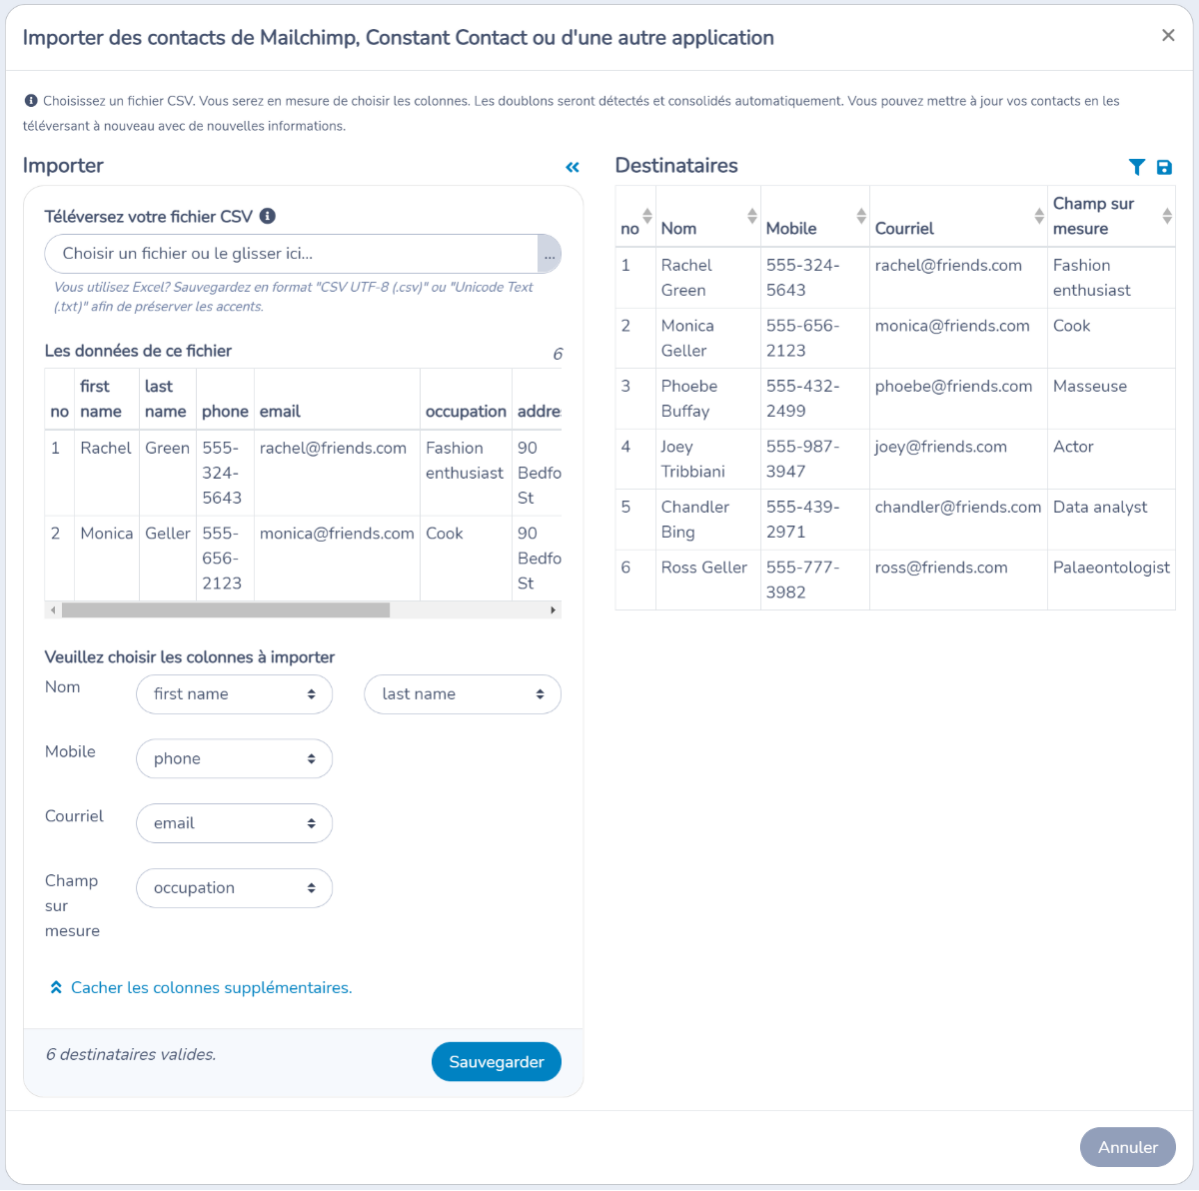Sort recipients by the Nom column

click(752, 216)
